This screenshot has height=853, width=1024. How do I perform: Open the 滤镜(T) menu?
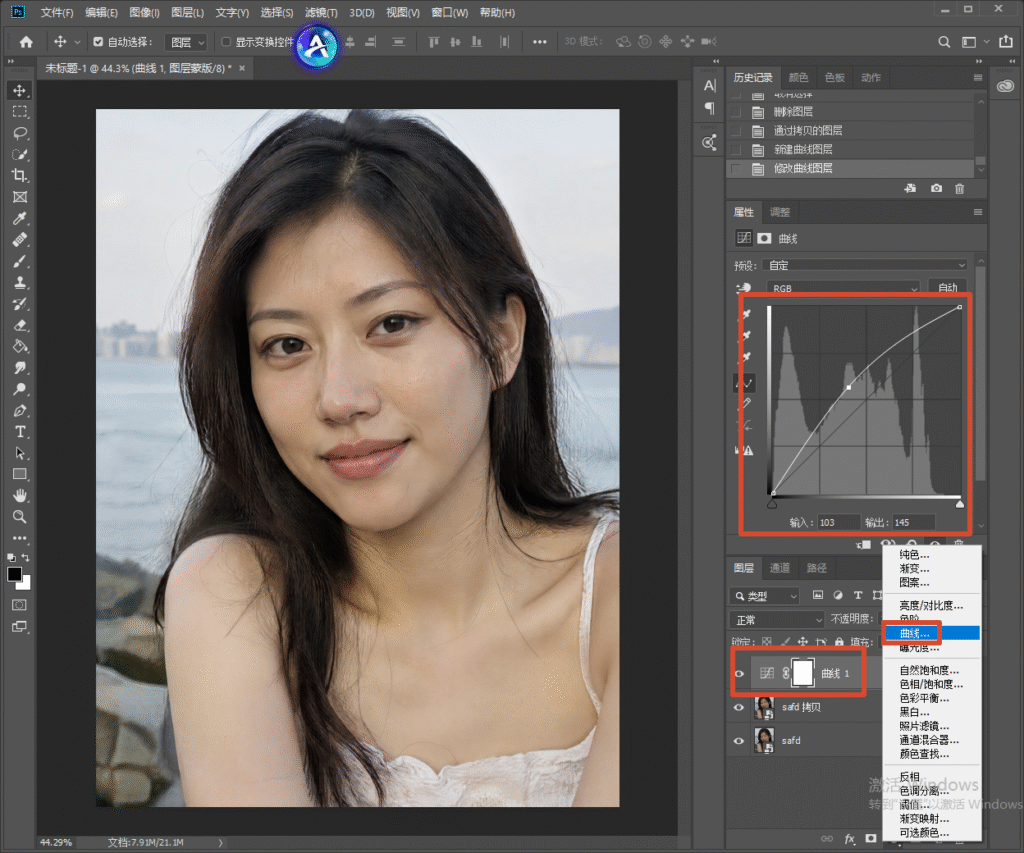(x=321, y=12)
